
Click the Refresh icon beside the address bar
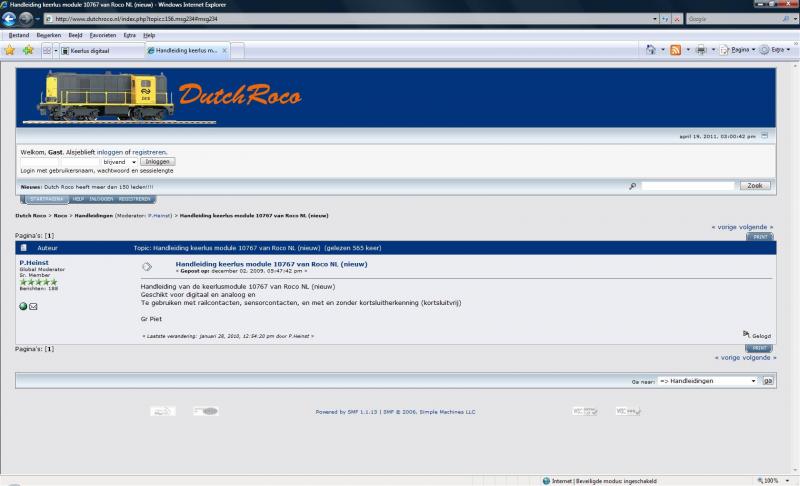coord(665,19)
